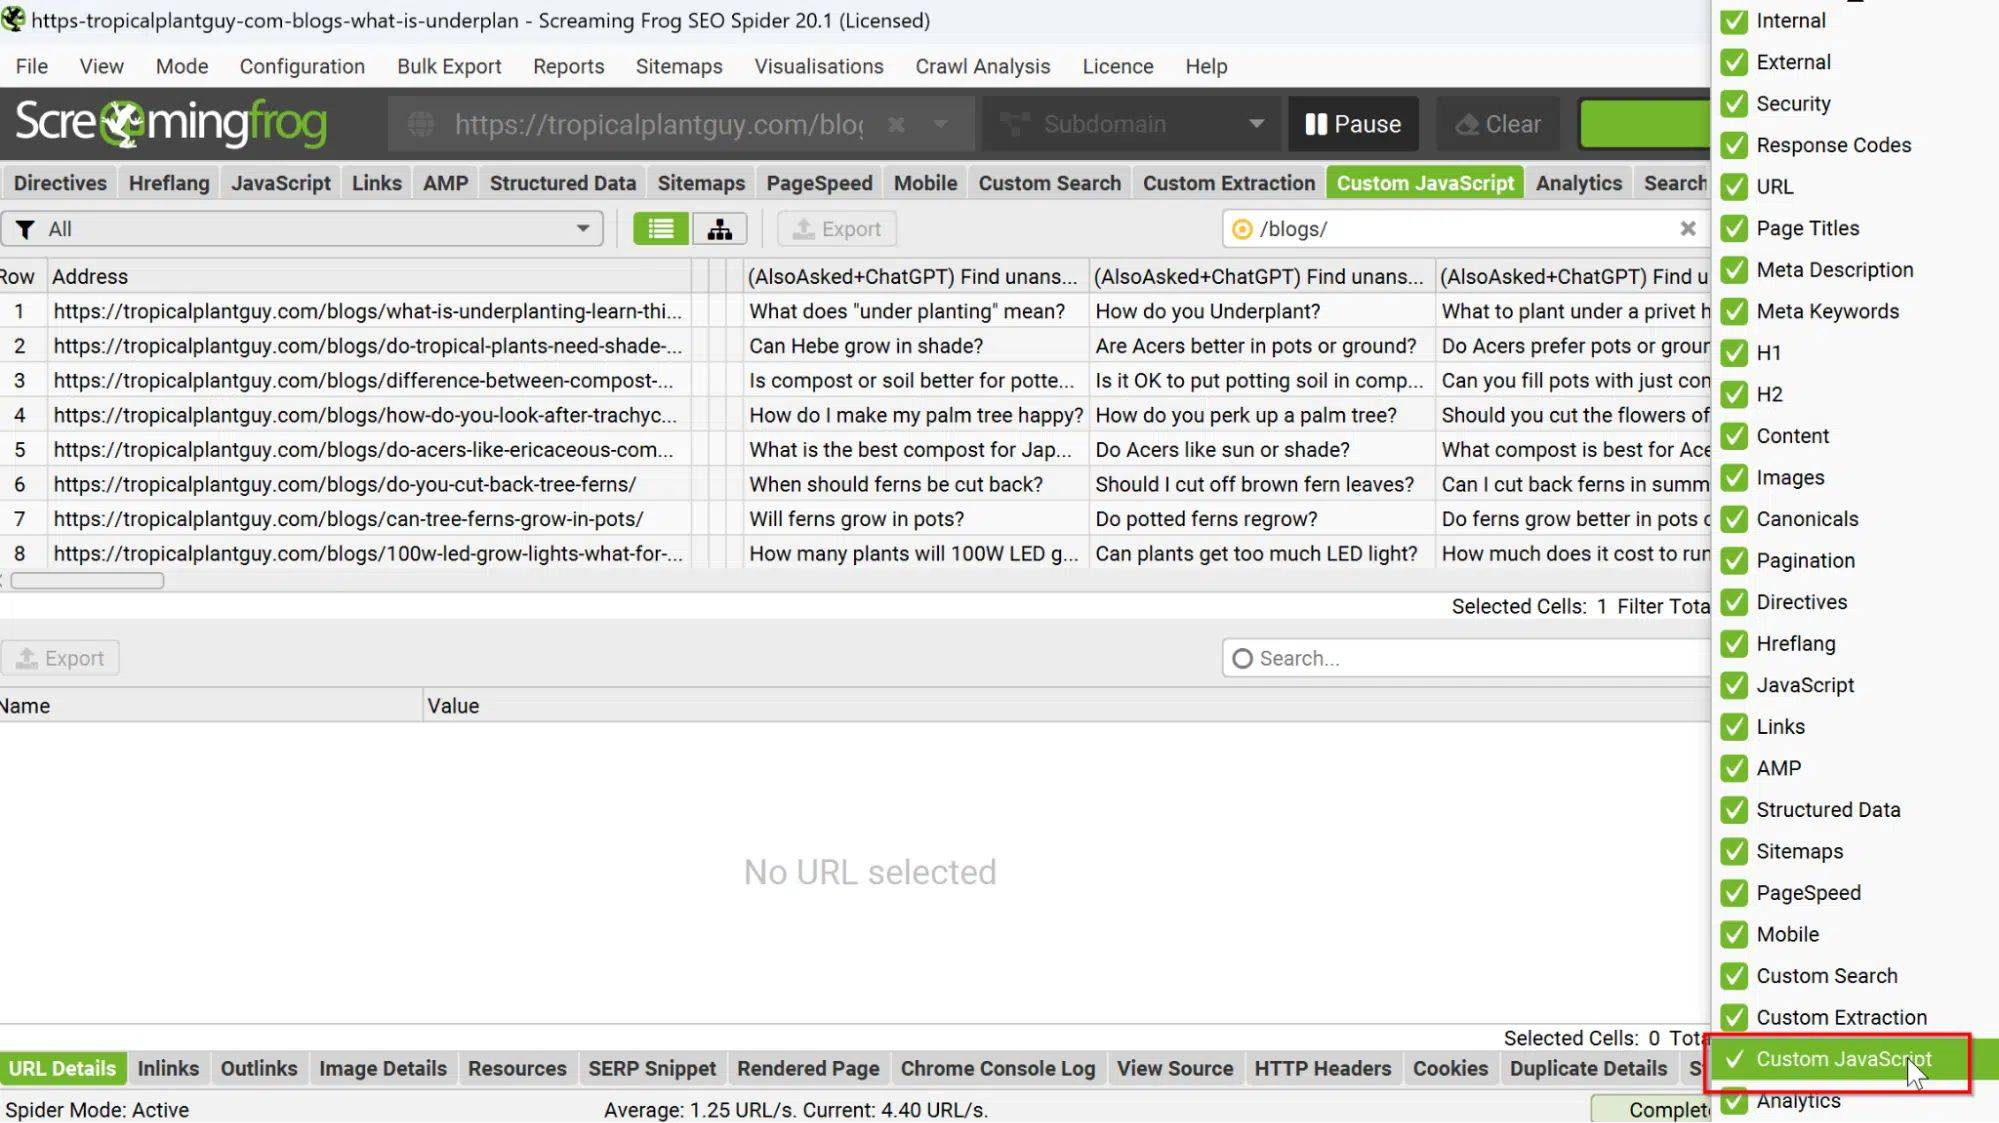Uncheck the Internal tab checkbox
Image resolution: width=1999 pixels, height=1123 pixels.
1734,20
